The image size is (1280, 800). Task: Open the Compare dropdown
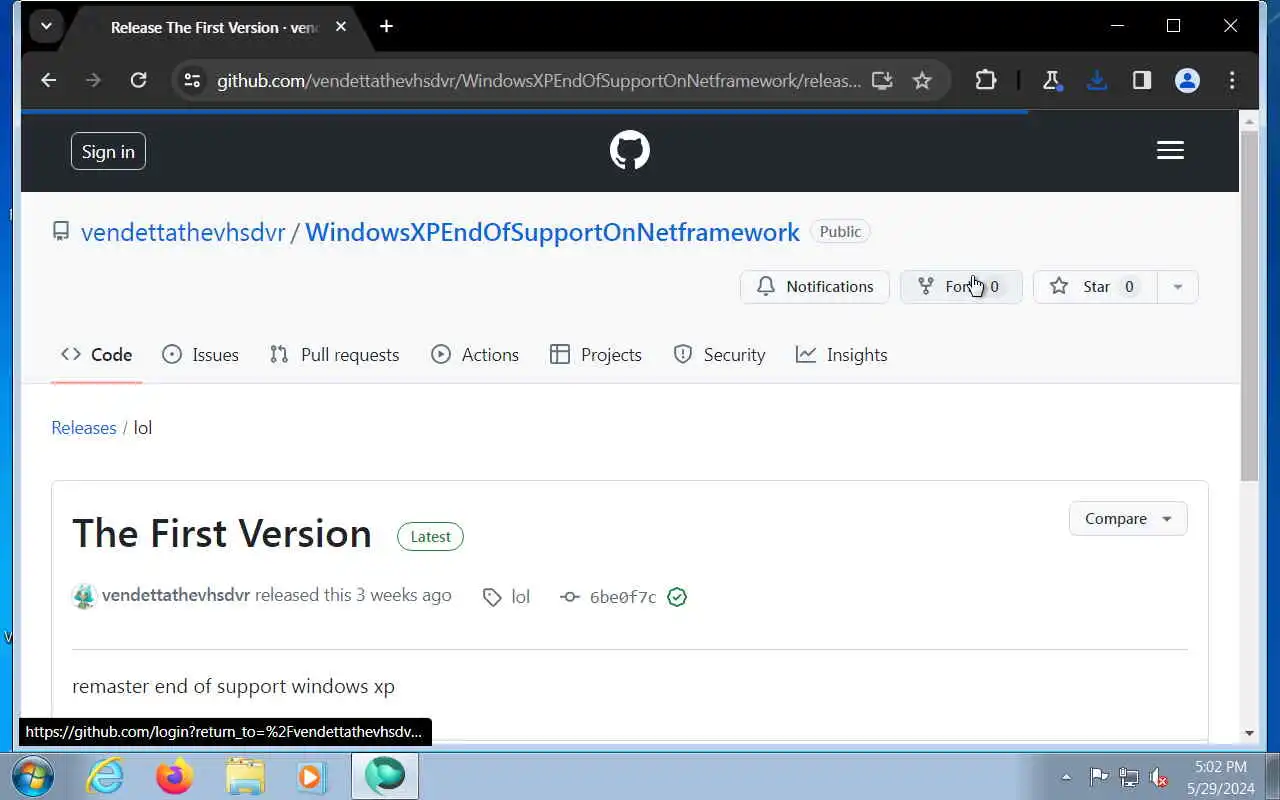1128,519
